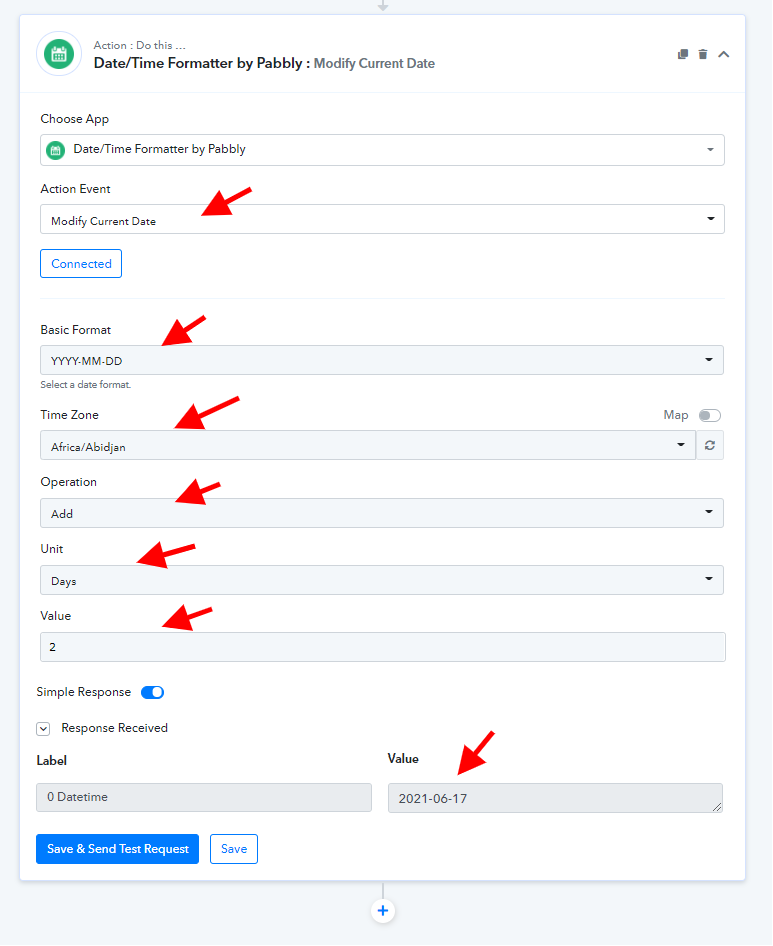Screen dimensions: 773x946
Task: Add a new step with plus icon
Action: pos(383,910)
